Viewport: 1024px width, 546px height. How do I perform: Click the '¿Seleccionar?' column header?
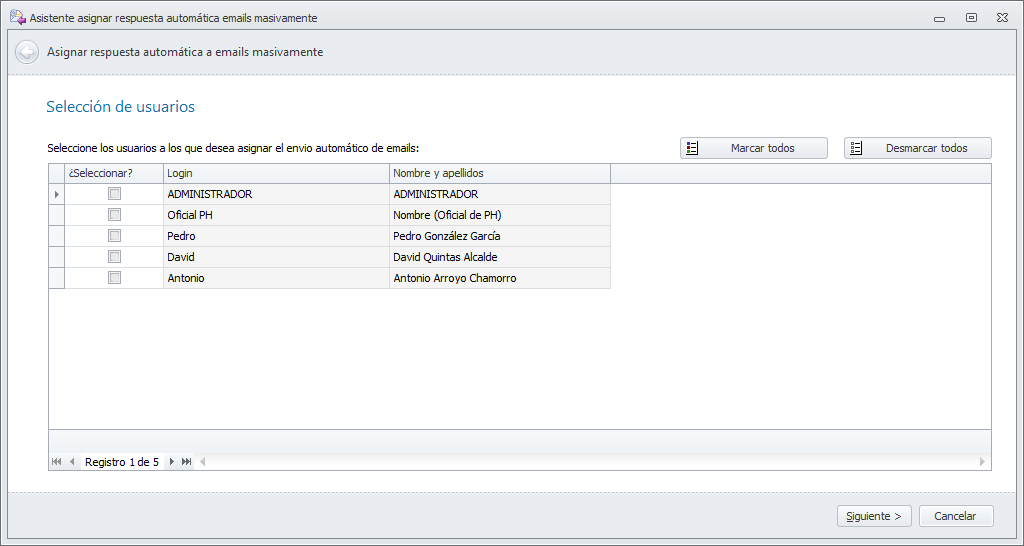click(x=113, y=173)
